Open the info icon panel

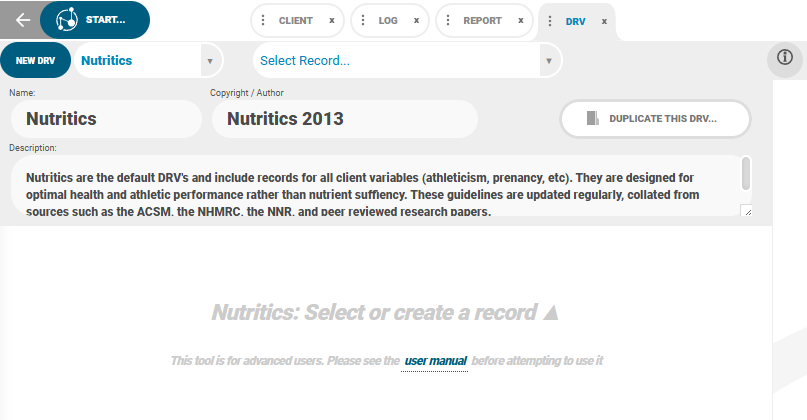pos(785,60)
